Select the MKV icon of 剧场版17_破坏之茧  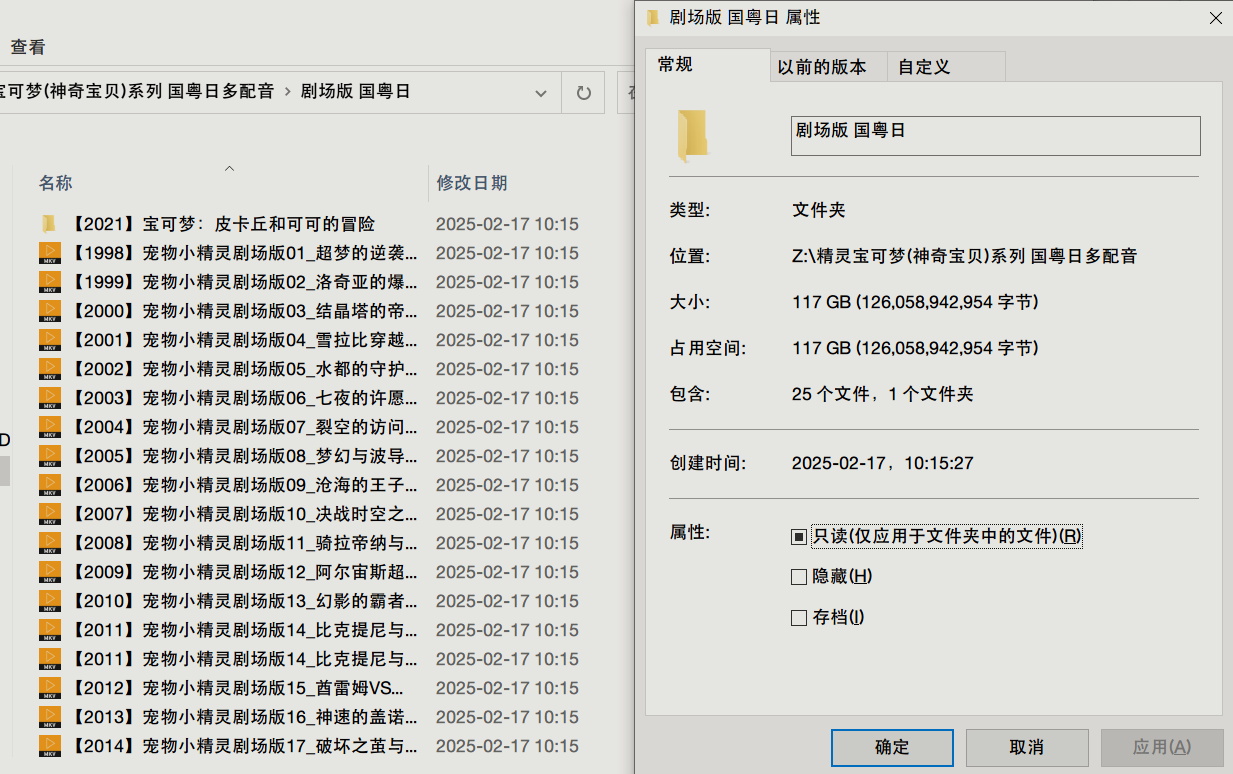click(x=49, y=746)
